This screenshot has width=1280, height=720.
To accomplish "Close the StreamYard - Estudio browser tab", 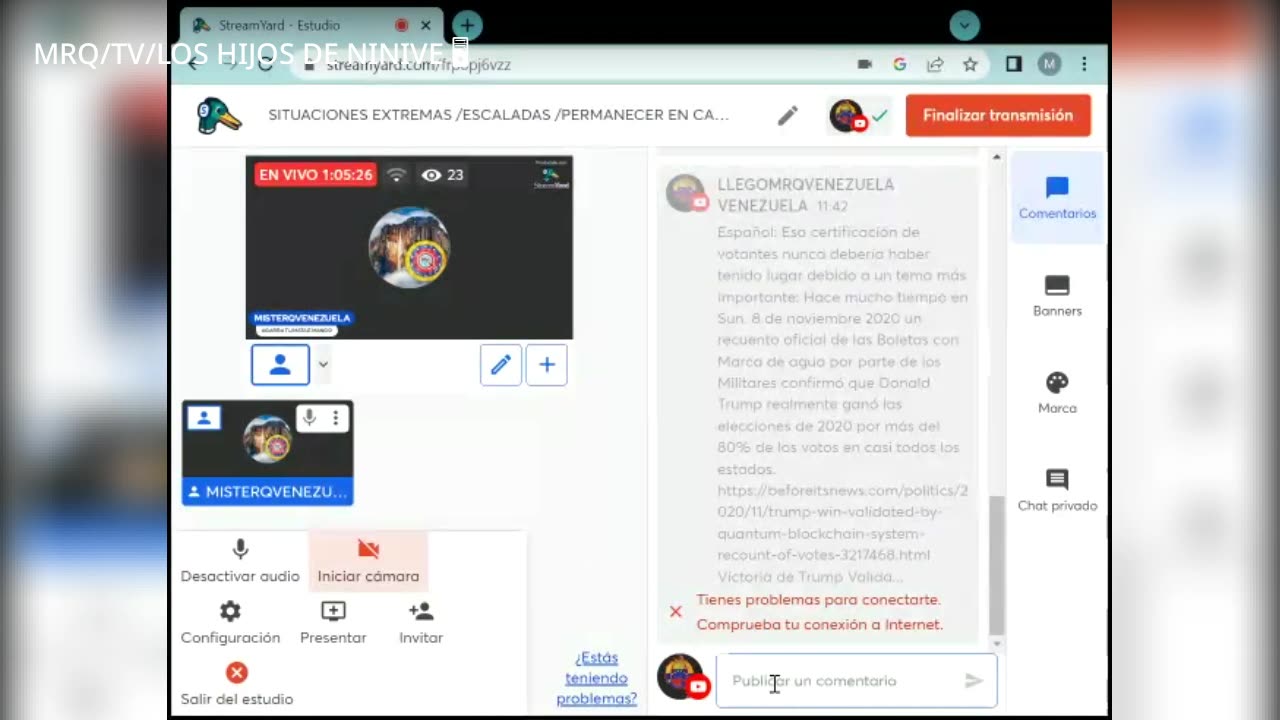I will [x=427, y=26].
